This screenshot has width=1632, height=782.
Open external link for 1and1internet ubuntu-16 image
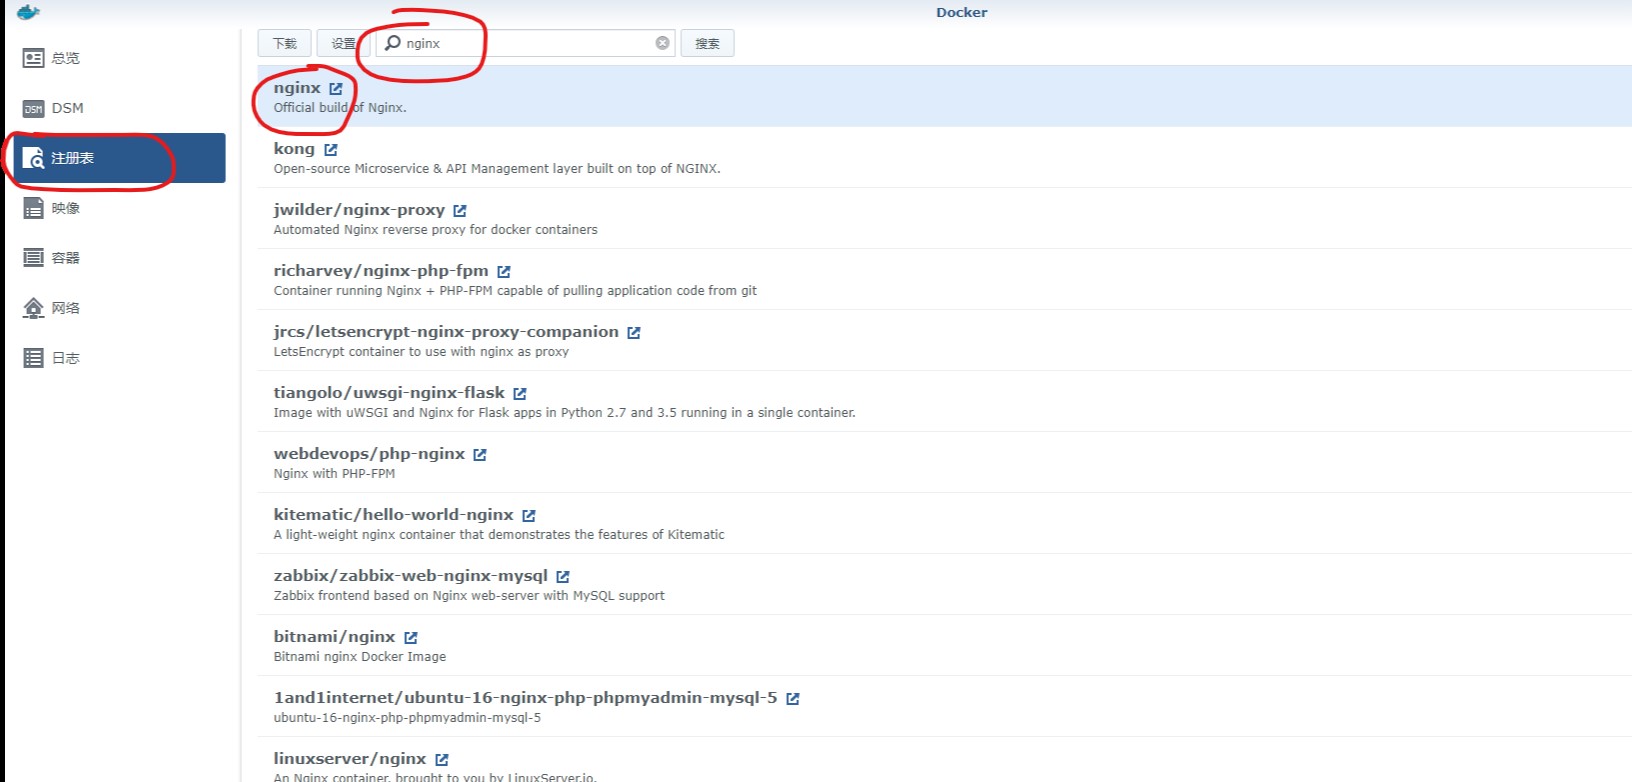click(x=793, y=699)
